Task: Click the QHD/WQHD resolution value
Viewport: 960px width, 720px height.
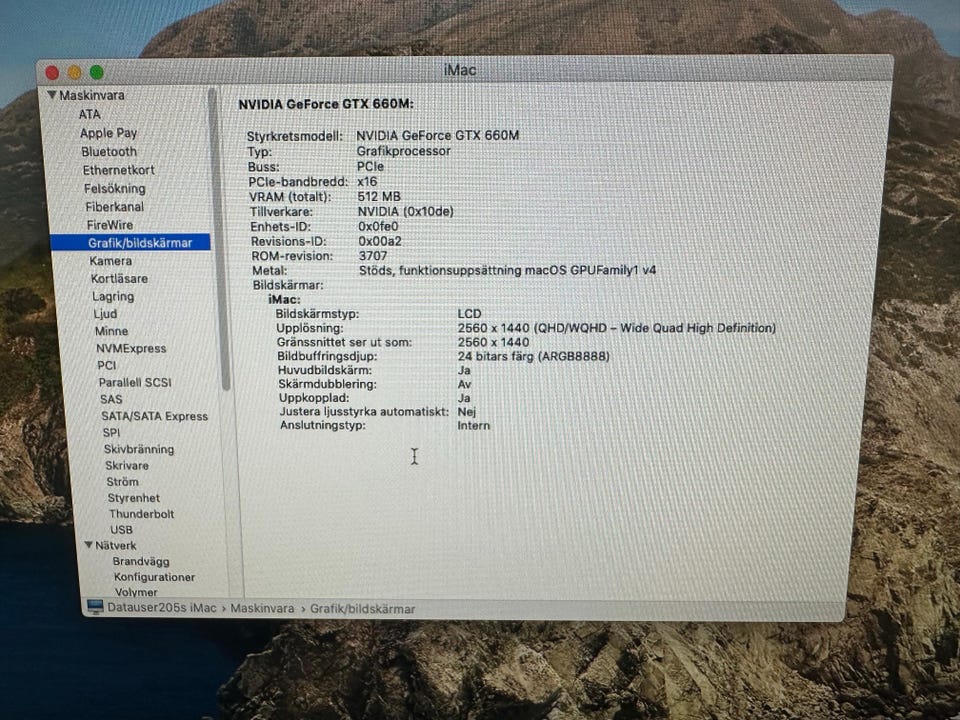Action: click(x=617, y=328)
